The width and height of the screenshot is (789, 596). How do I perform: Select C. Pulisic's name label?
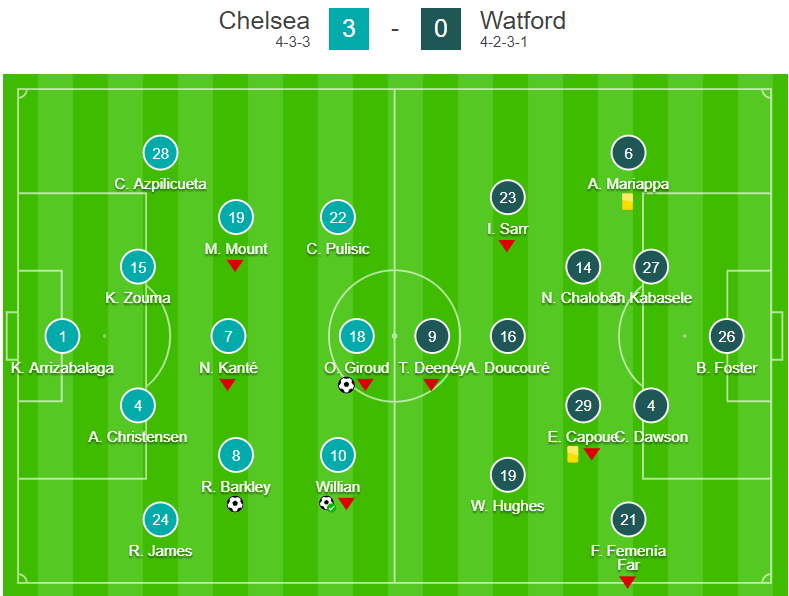tap(338, 249)
